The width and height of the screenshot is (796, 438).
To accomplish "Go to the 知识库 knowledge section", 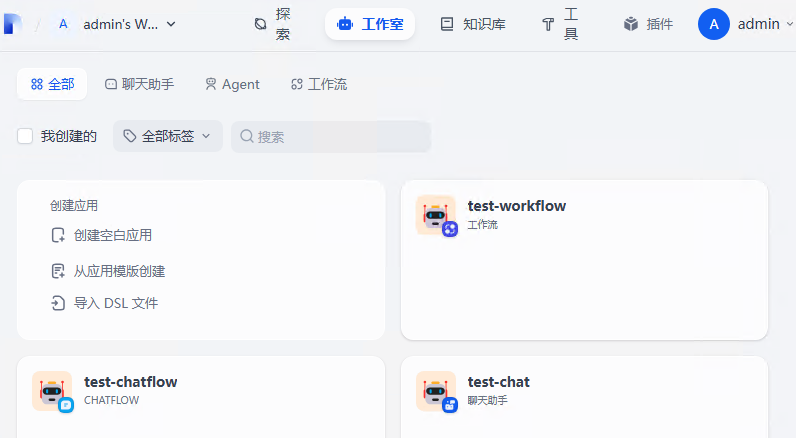I will (473, 24).
